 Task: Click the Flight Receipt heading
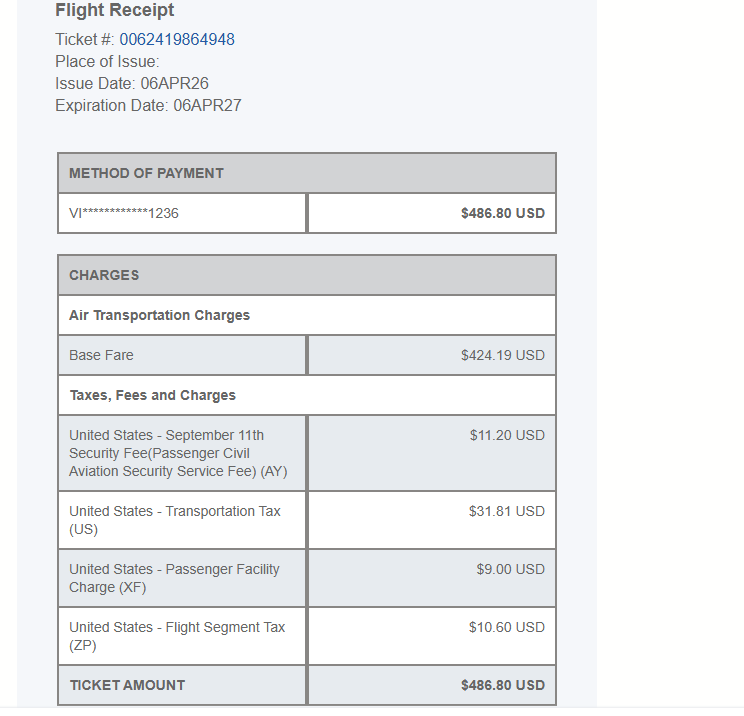pyautogui.click(x=115, y=11)
